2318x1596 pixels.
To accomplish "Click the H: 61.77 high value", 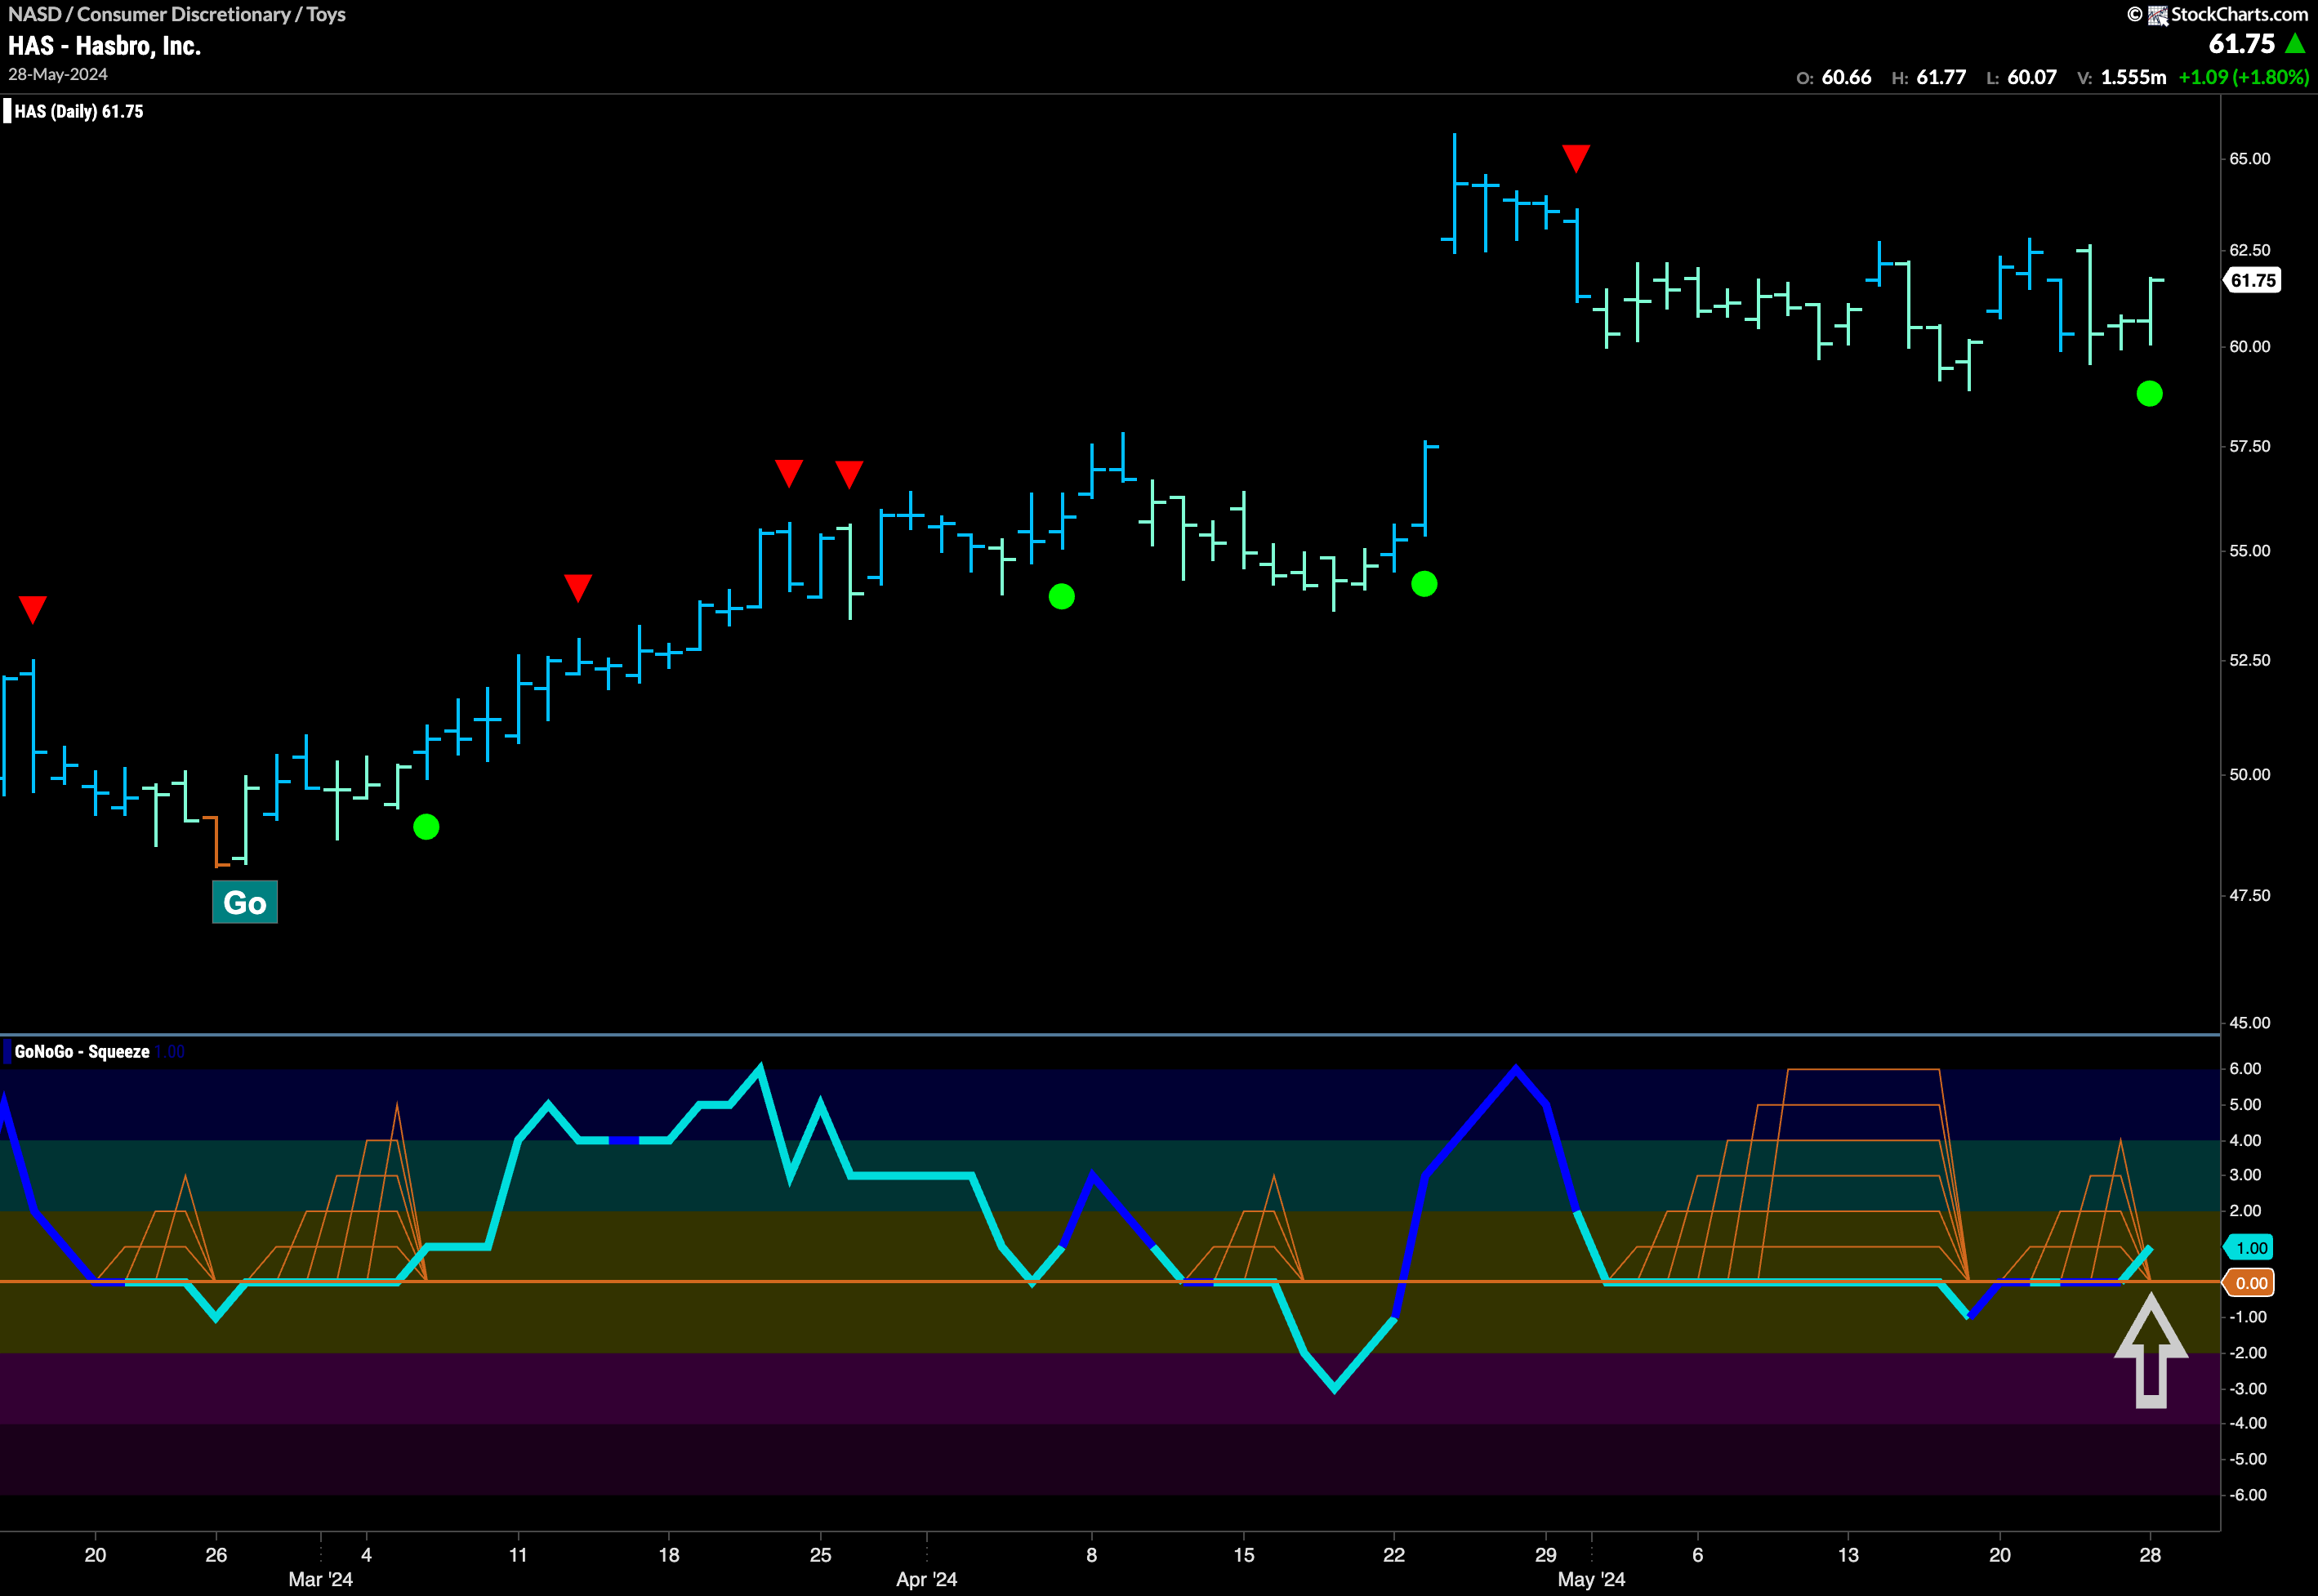I will click(1929, 77).
